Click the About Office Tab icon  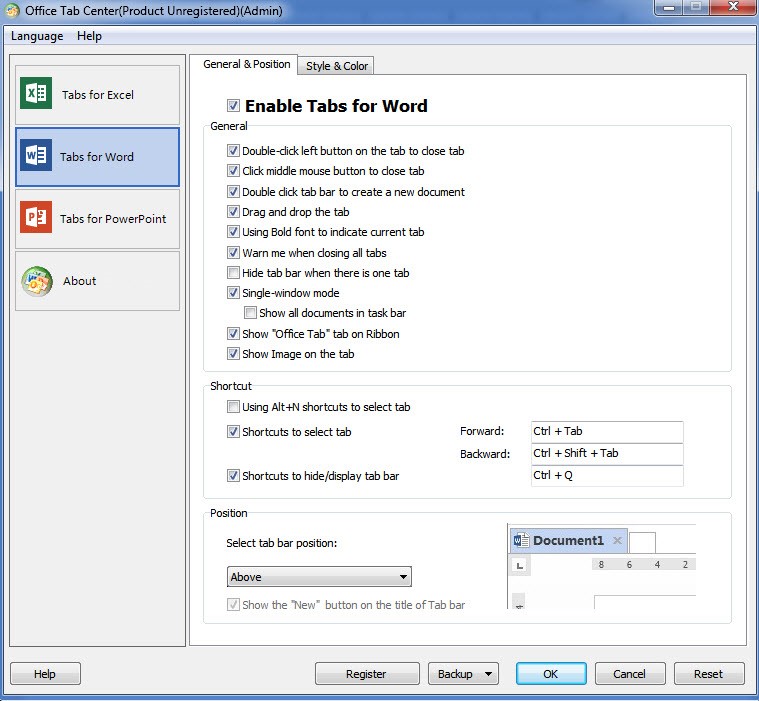[37, 281]
